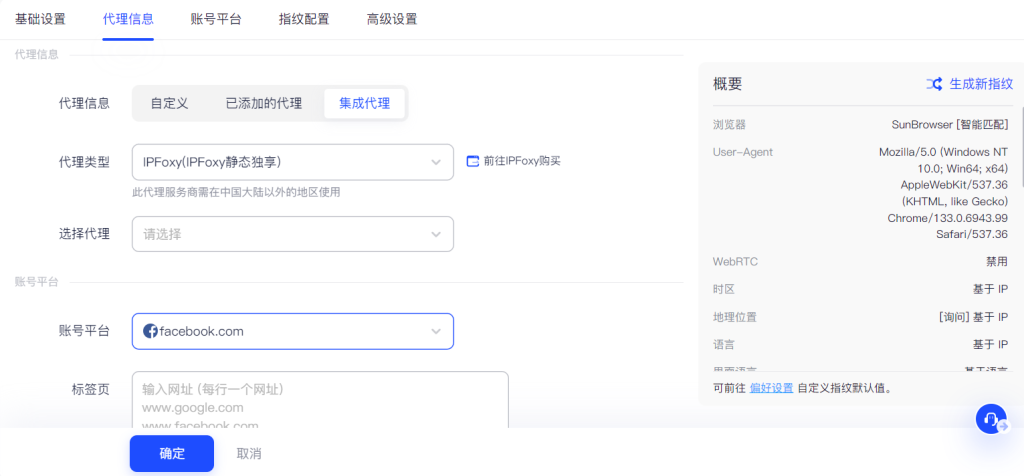Go to the 高级设置 tab
This screenshot has height=476, width=1024.
coord(392,19)
